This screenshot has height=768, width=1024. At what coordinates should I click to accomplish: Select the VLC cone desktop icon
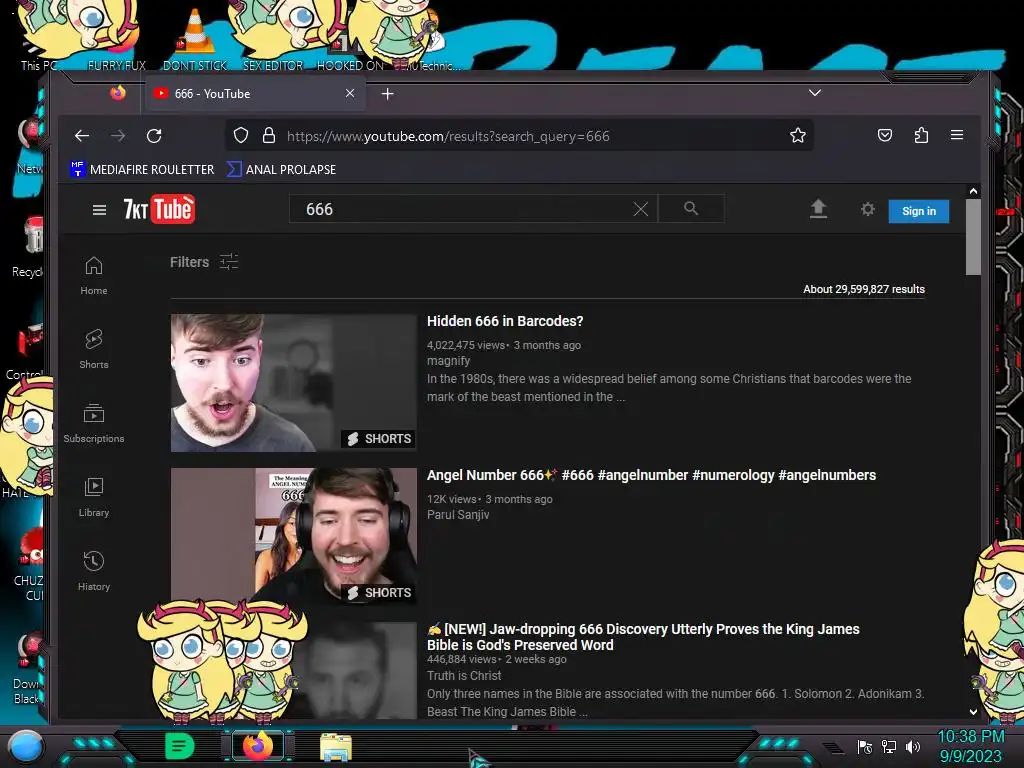point(194,39)
